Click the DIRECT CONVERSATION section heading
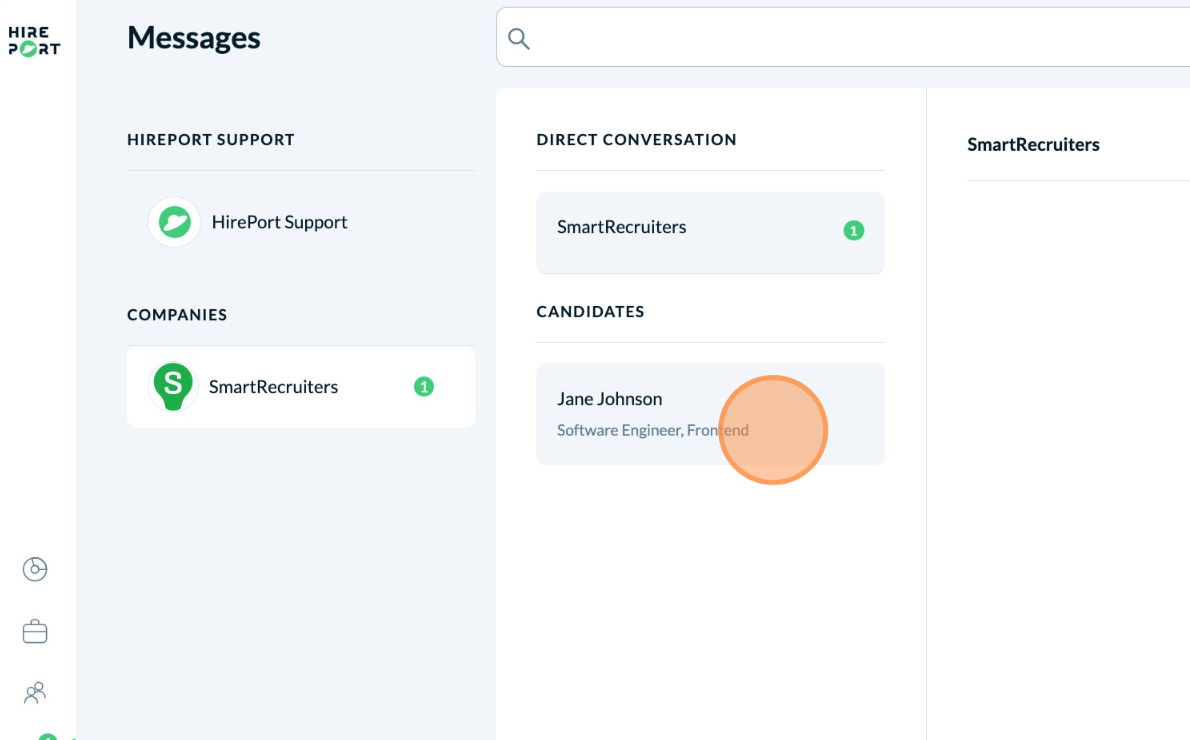 point(636,140)
